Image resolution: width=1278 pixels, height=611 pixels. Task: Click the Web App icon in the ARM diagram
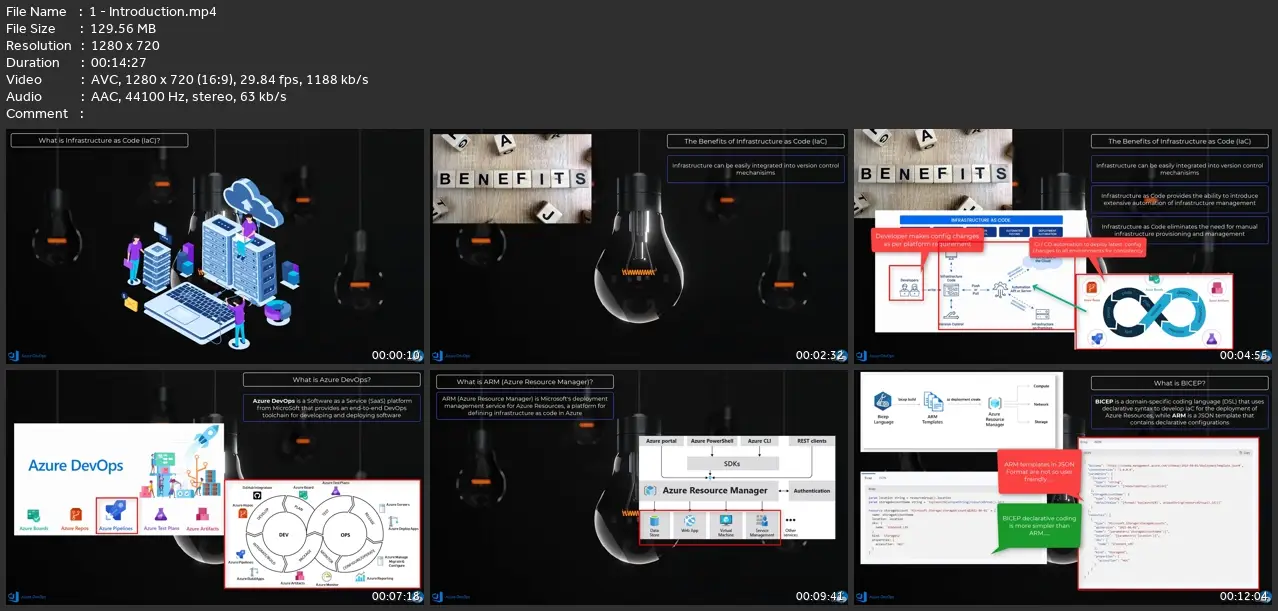tap(689, 521)
